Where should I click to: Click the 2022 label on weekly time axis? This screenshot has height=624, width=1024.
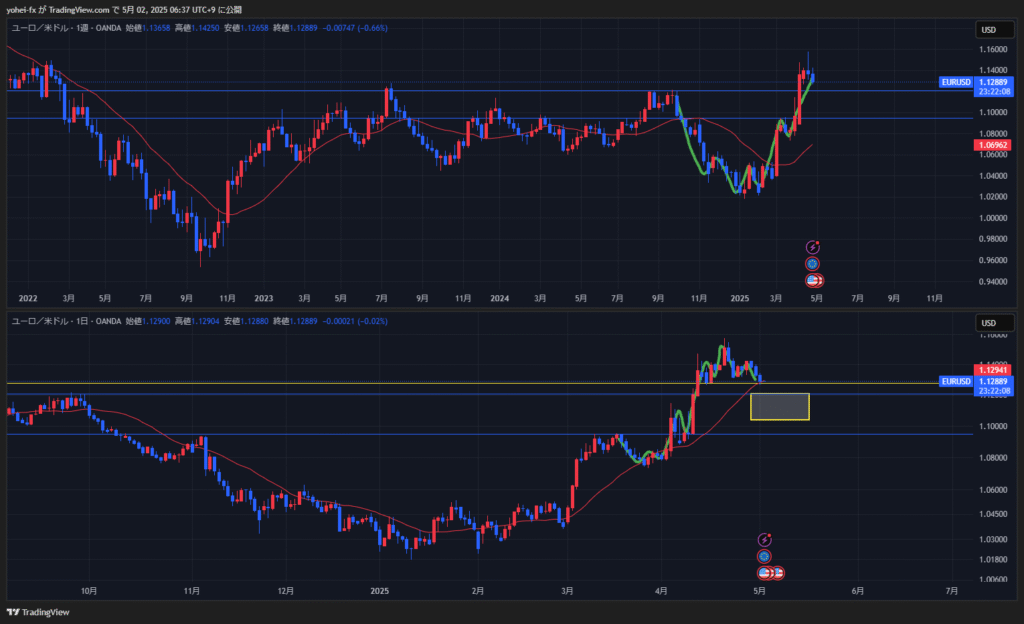(28, 298)
